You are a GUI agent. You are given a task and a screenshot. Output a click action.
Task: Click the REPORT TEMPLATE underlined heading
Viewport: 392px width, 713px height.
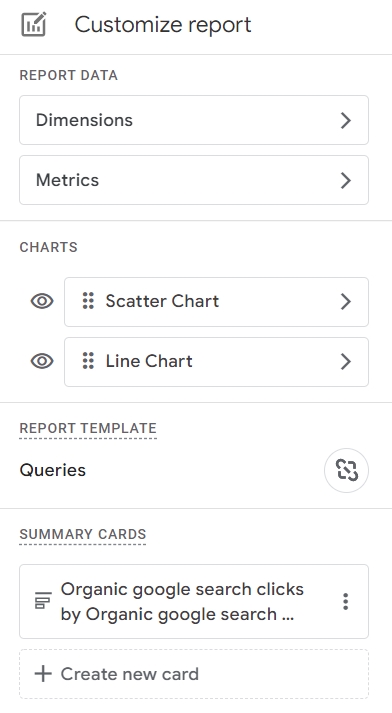click(x=88, y=428)
